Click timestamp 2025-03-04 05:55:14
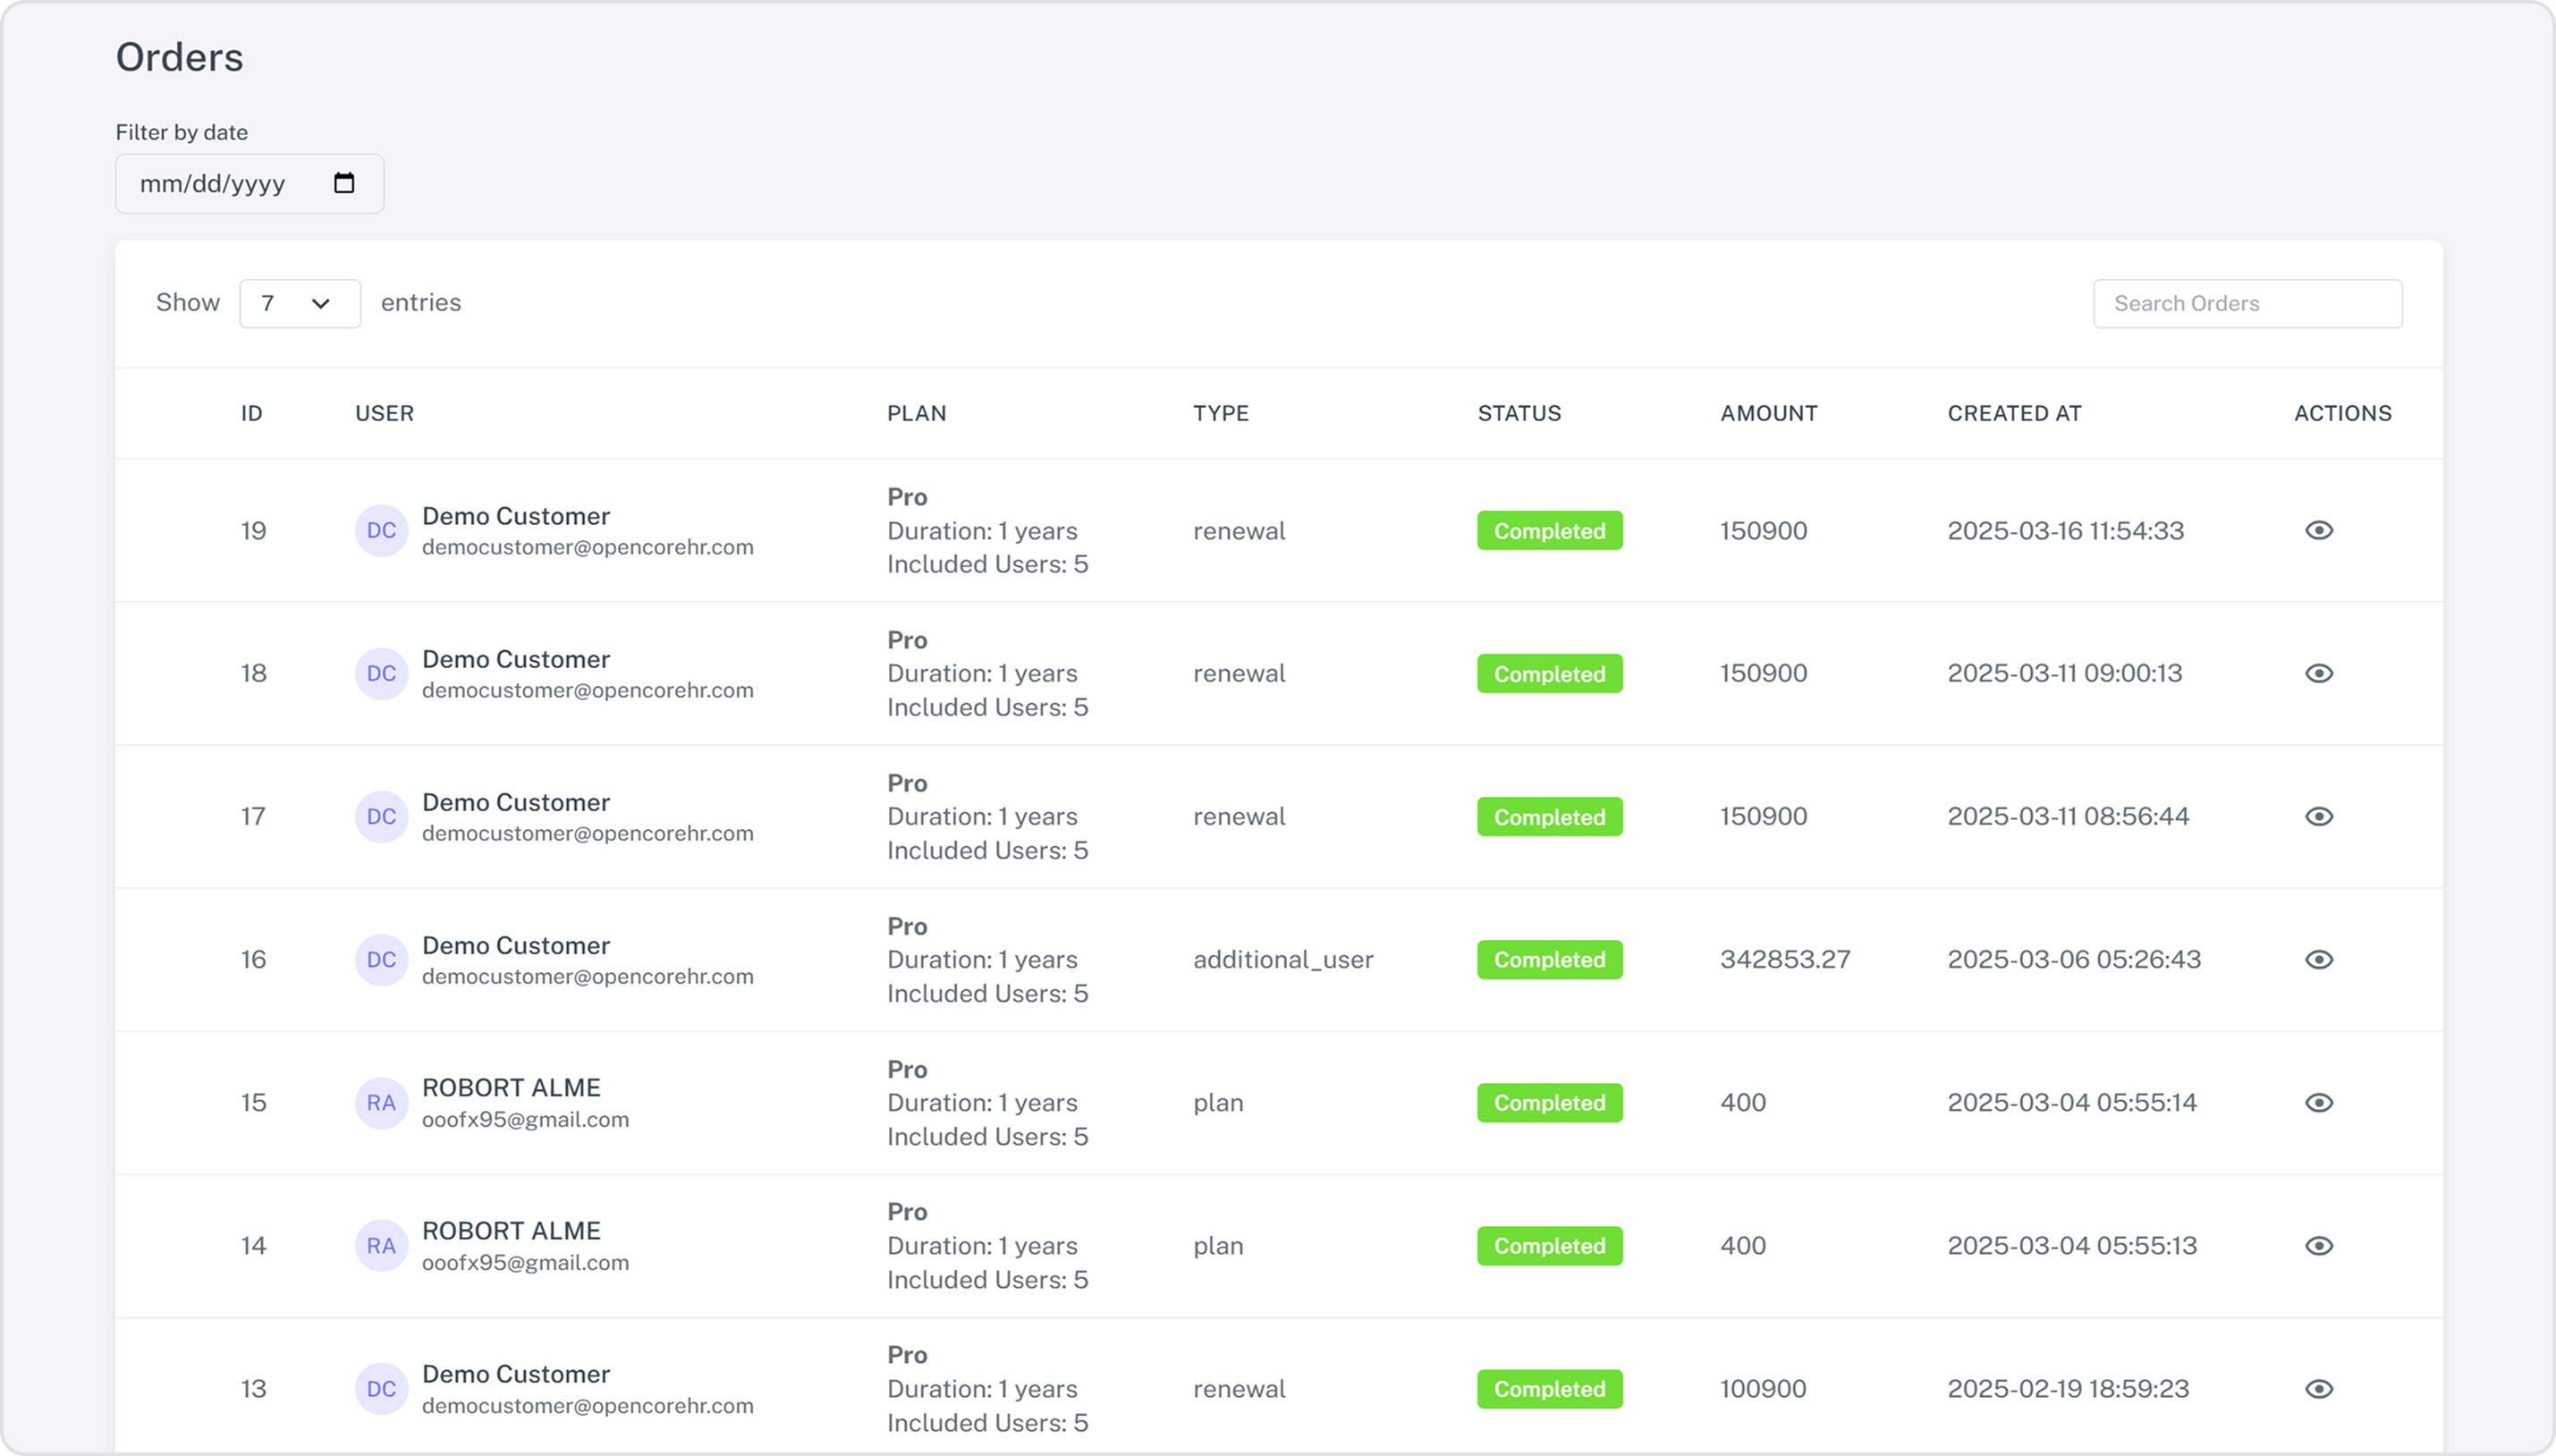The height and width of the screenshot is (1456, 2556). pos(2072,1102)
